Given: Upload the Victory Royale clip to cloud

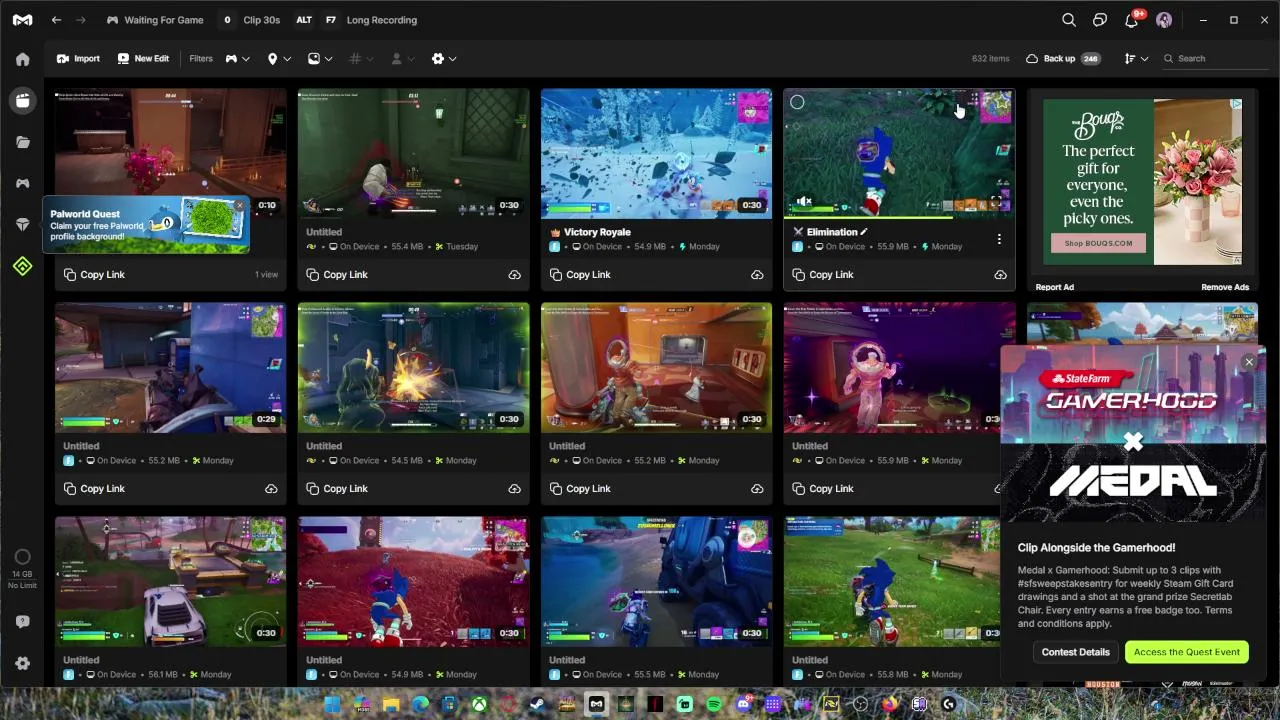Looking at the screenshot, I should point(757,275).
